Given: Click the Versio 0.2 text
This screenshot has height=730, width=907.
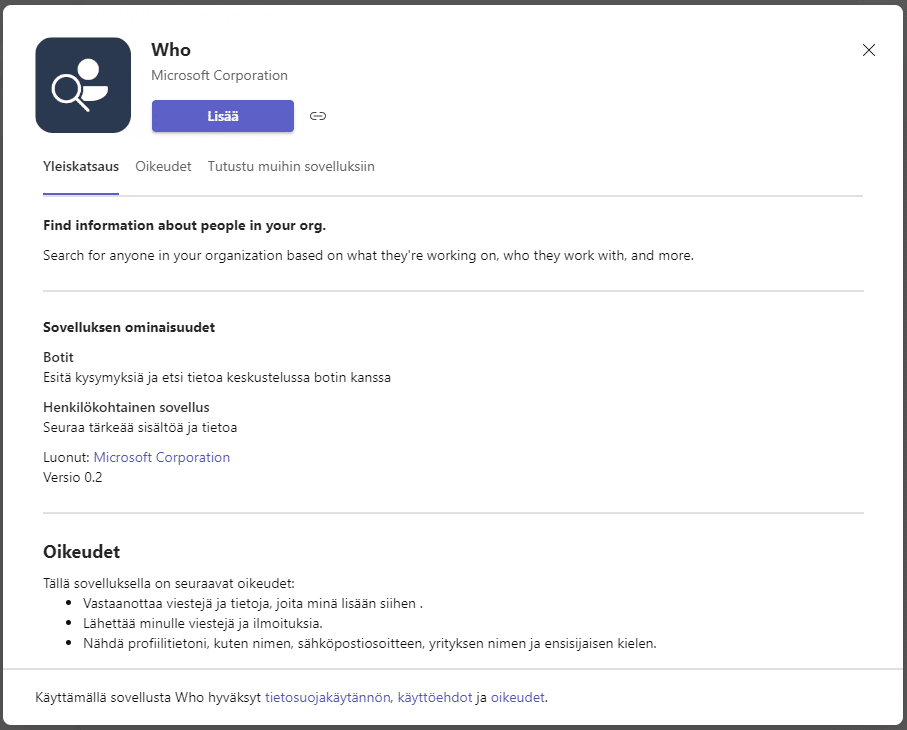Looking at the screenshot, I should (73, 477).
